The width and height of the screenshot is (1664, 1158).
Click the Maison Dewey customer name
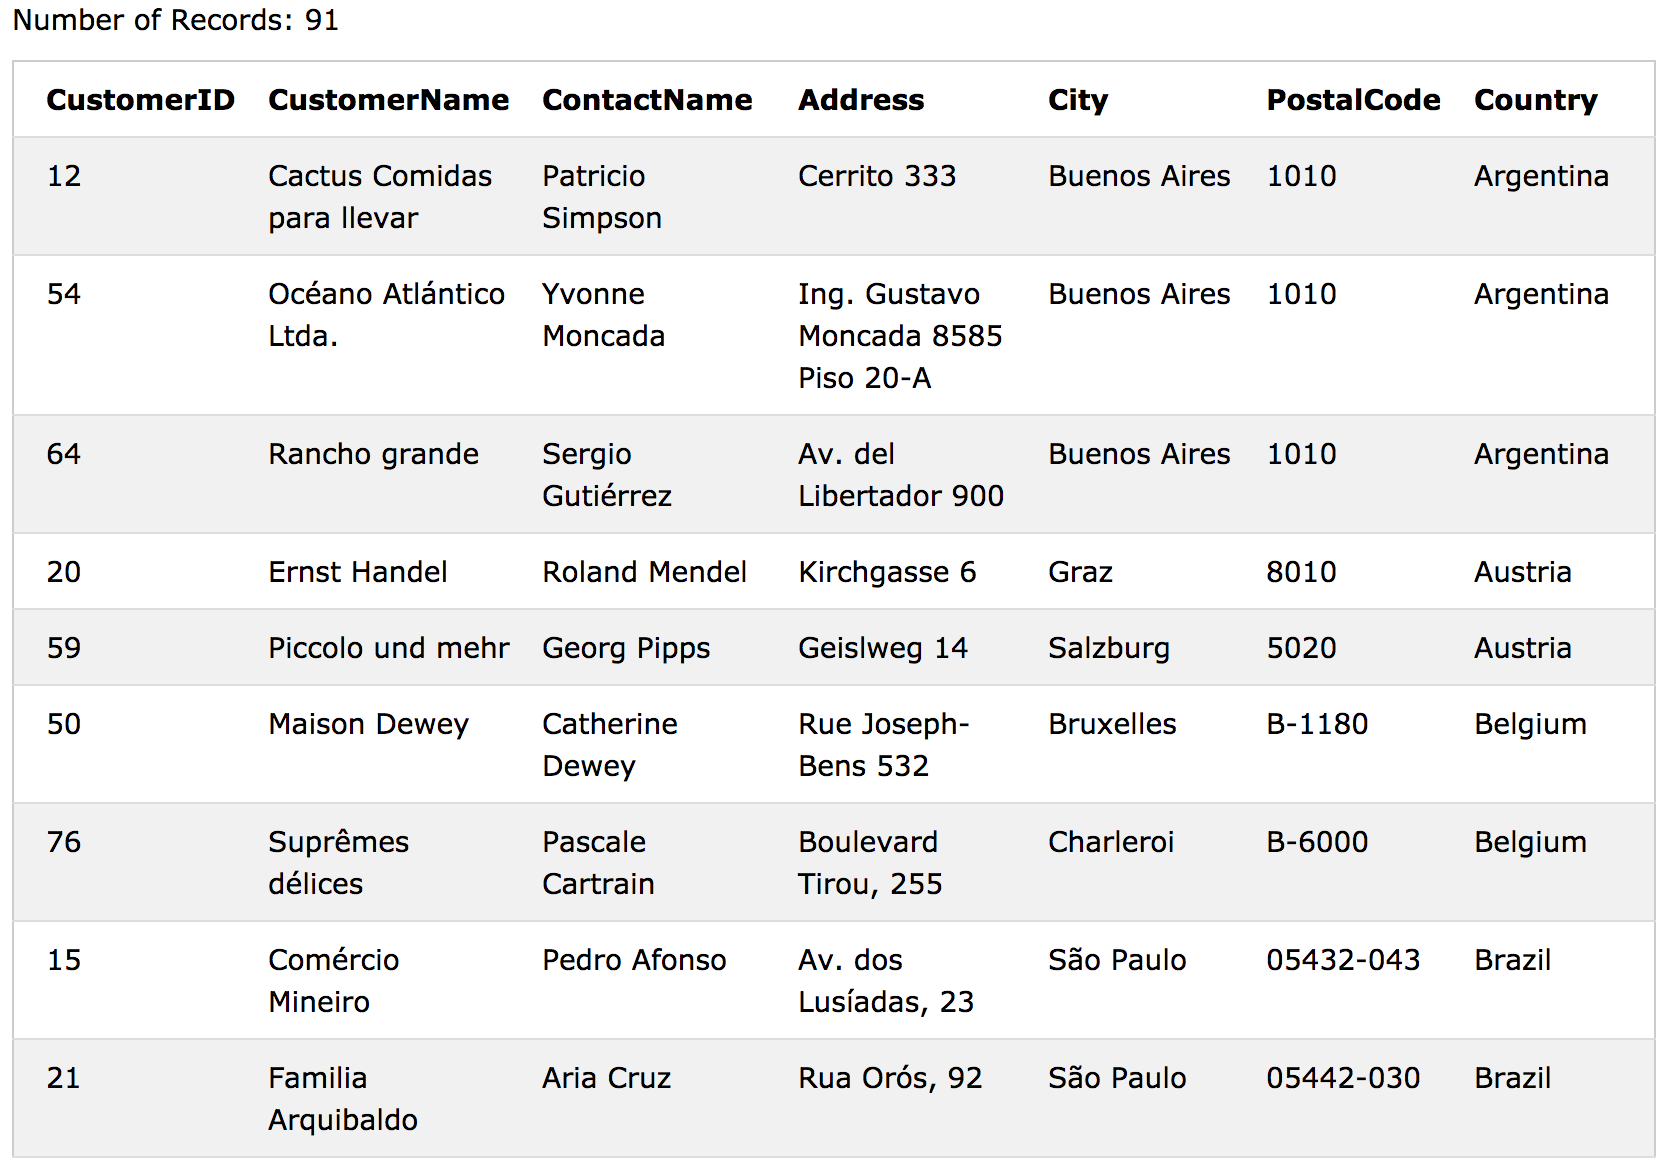pyautogui.click(x=368, y=724)
